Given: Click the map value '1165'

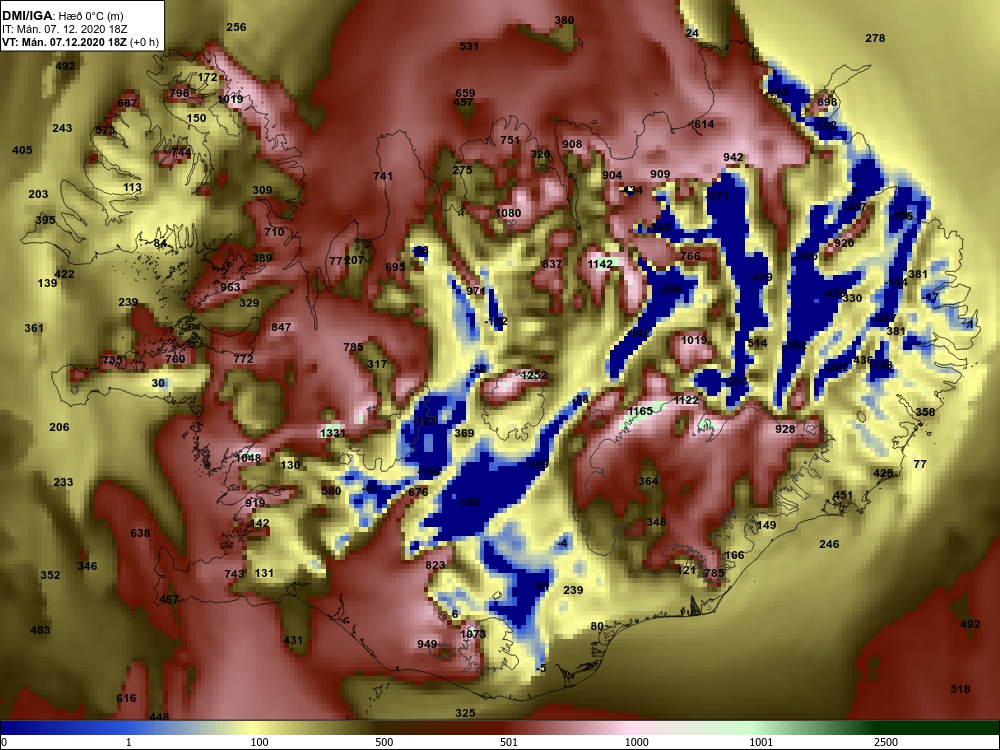Looking at the screenshot, I should tap(640, 411).
